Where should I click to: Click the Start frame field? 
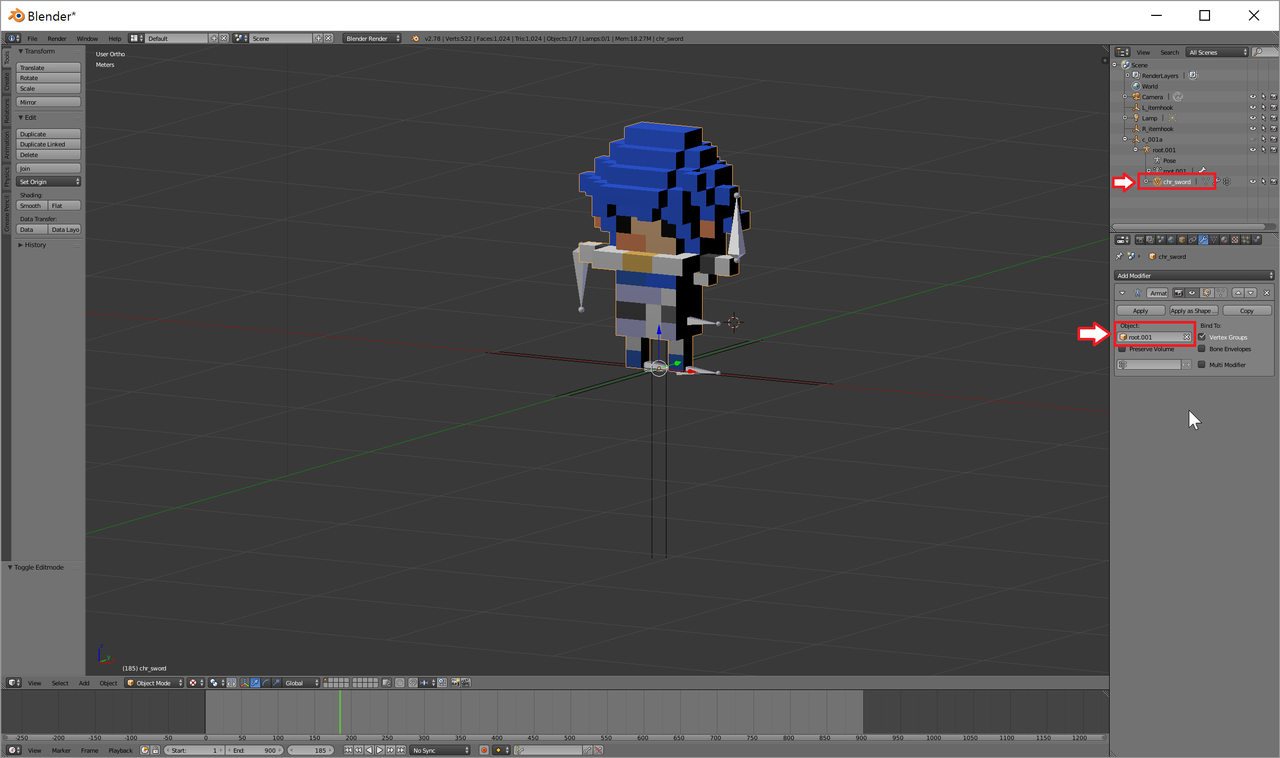coord(194,750)
